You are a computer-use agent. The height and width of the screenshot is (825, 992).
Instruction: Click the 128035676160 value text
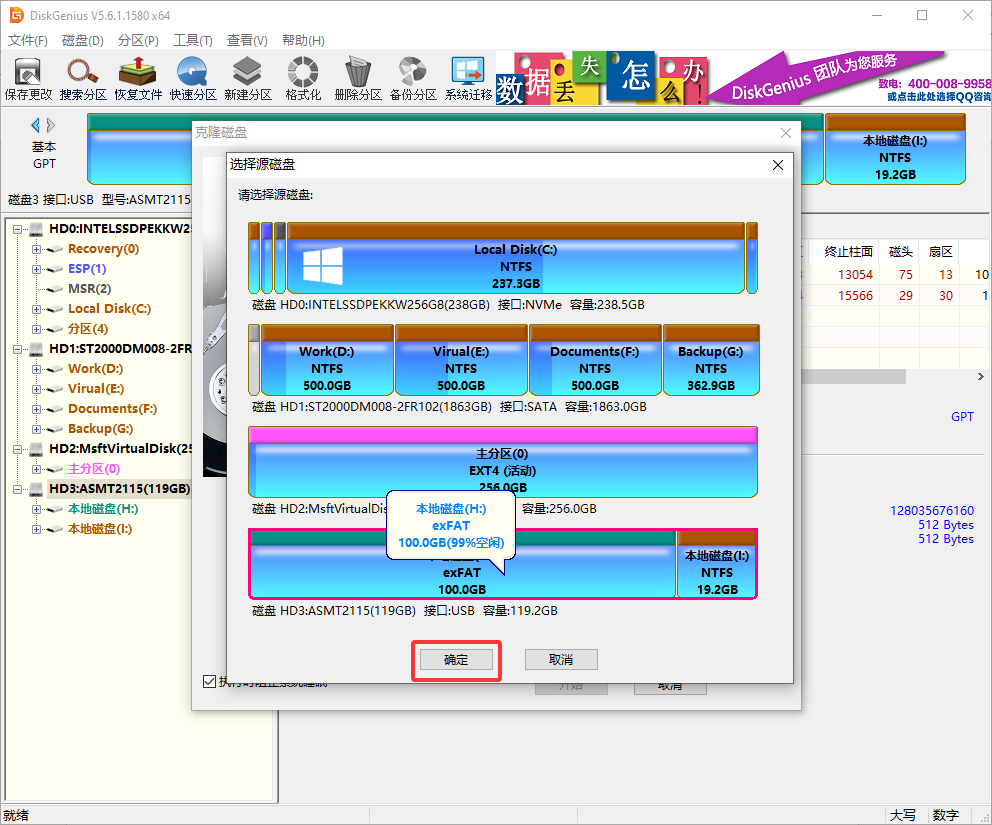tap(932, 511)
